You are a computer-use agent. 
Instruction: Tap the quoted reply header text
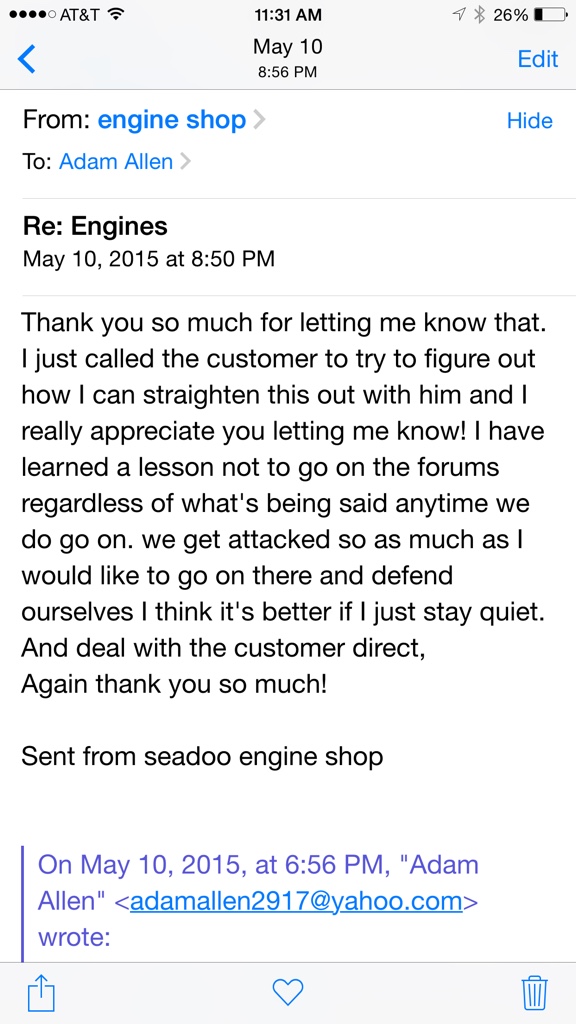tap(259, 901)
